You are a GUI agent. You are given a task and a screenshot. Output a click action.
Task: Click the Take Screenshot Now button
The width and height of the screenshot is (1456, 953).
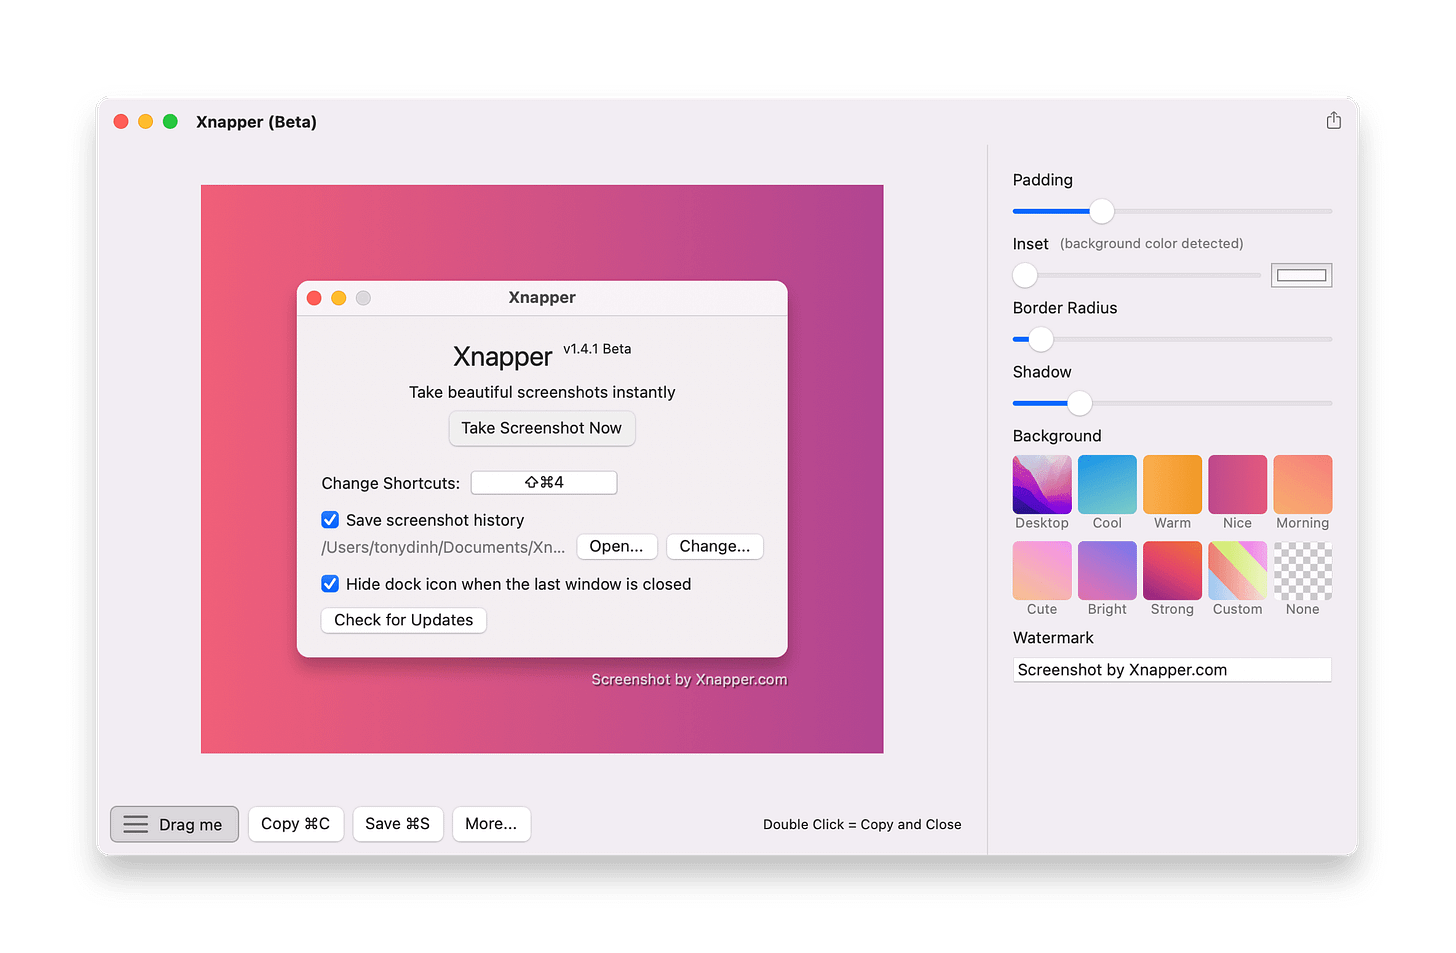coord(542,428)
